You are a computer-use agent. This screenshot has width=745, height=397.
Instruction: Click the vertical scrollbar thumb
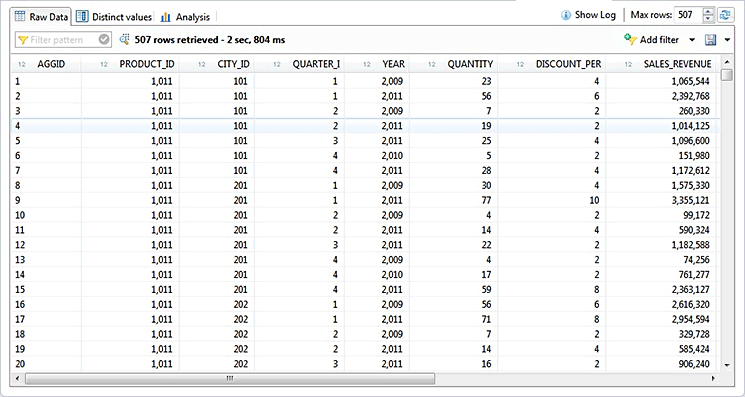(726, 75)
